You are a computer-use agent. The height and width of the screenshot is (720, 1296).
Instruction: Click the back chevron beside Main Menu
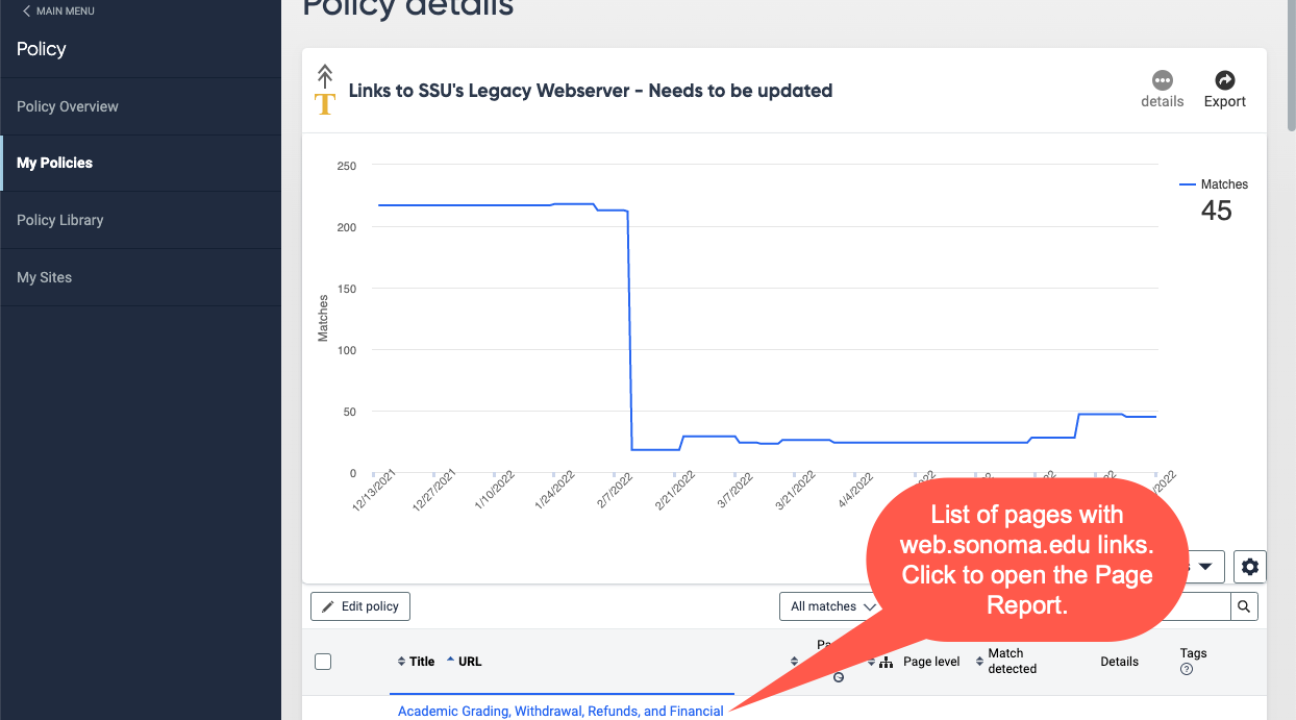pos(26,11)
